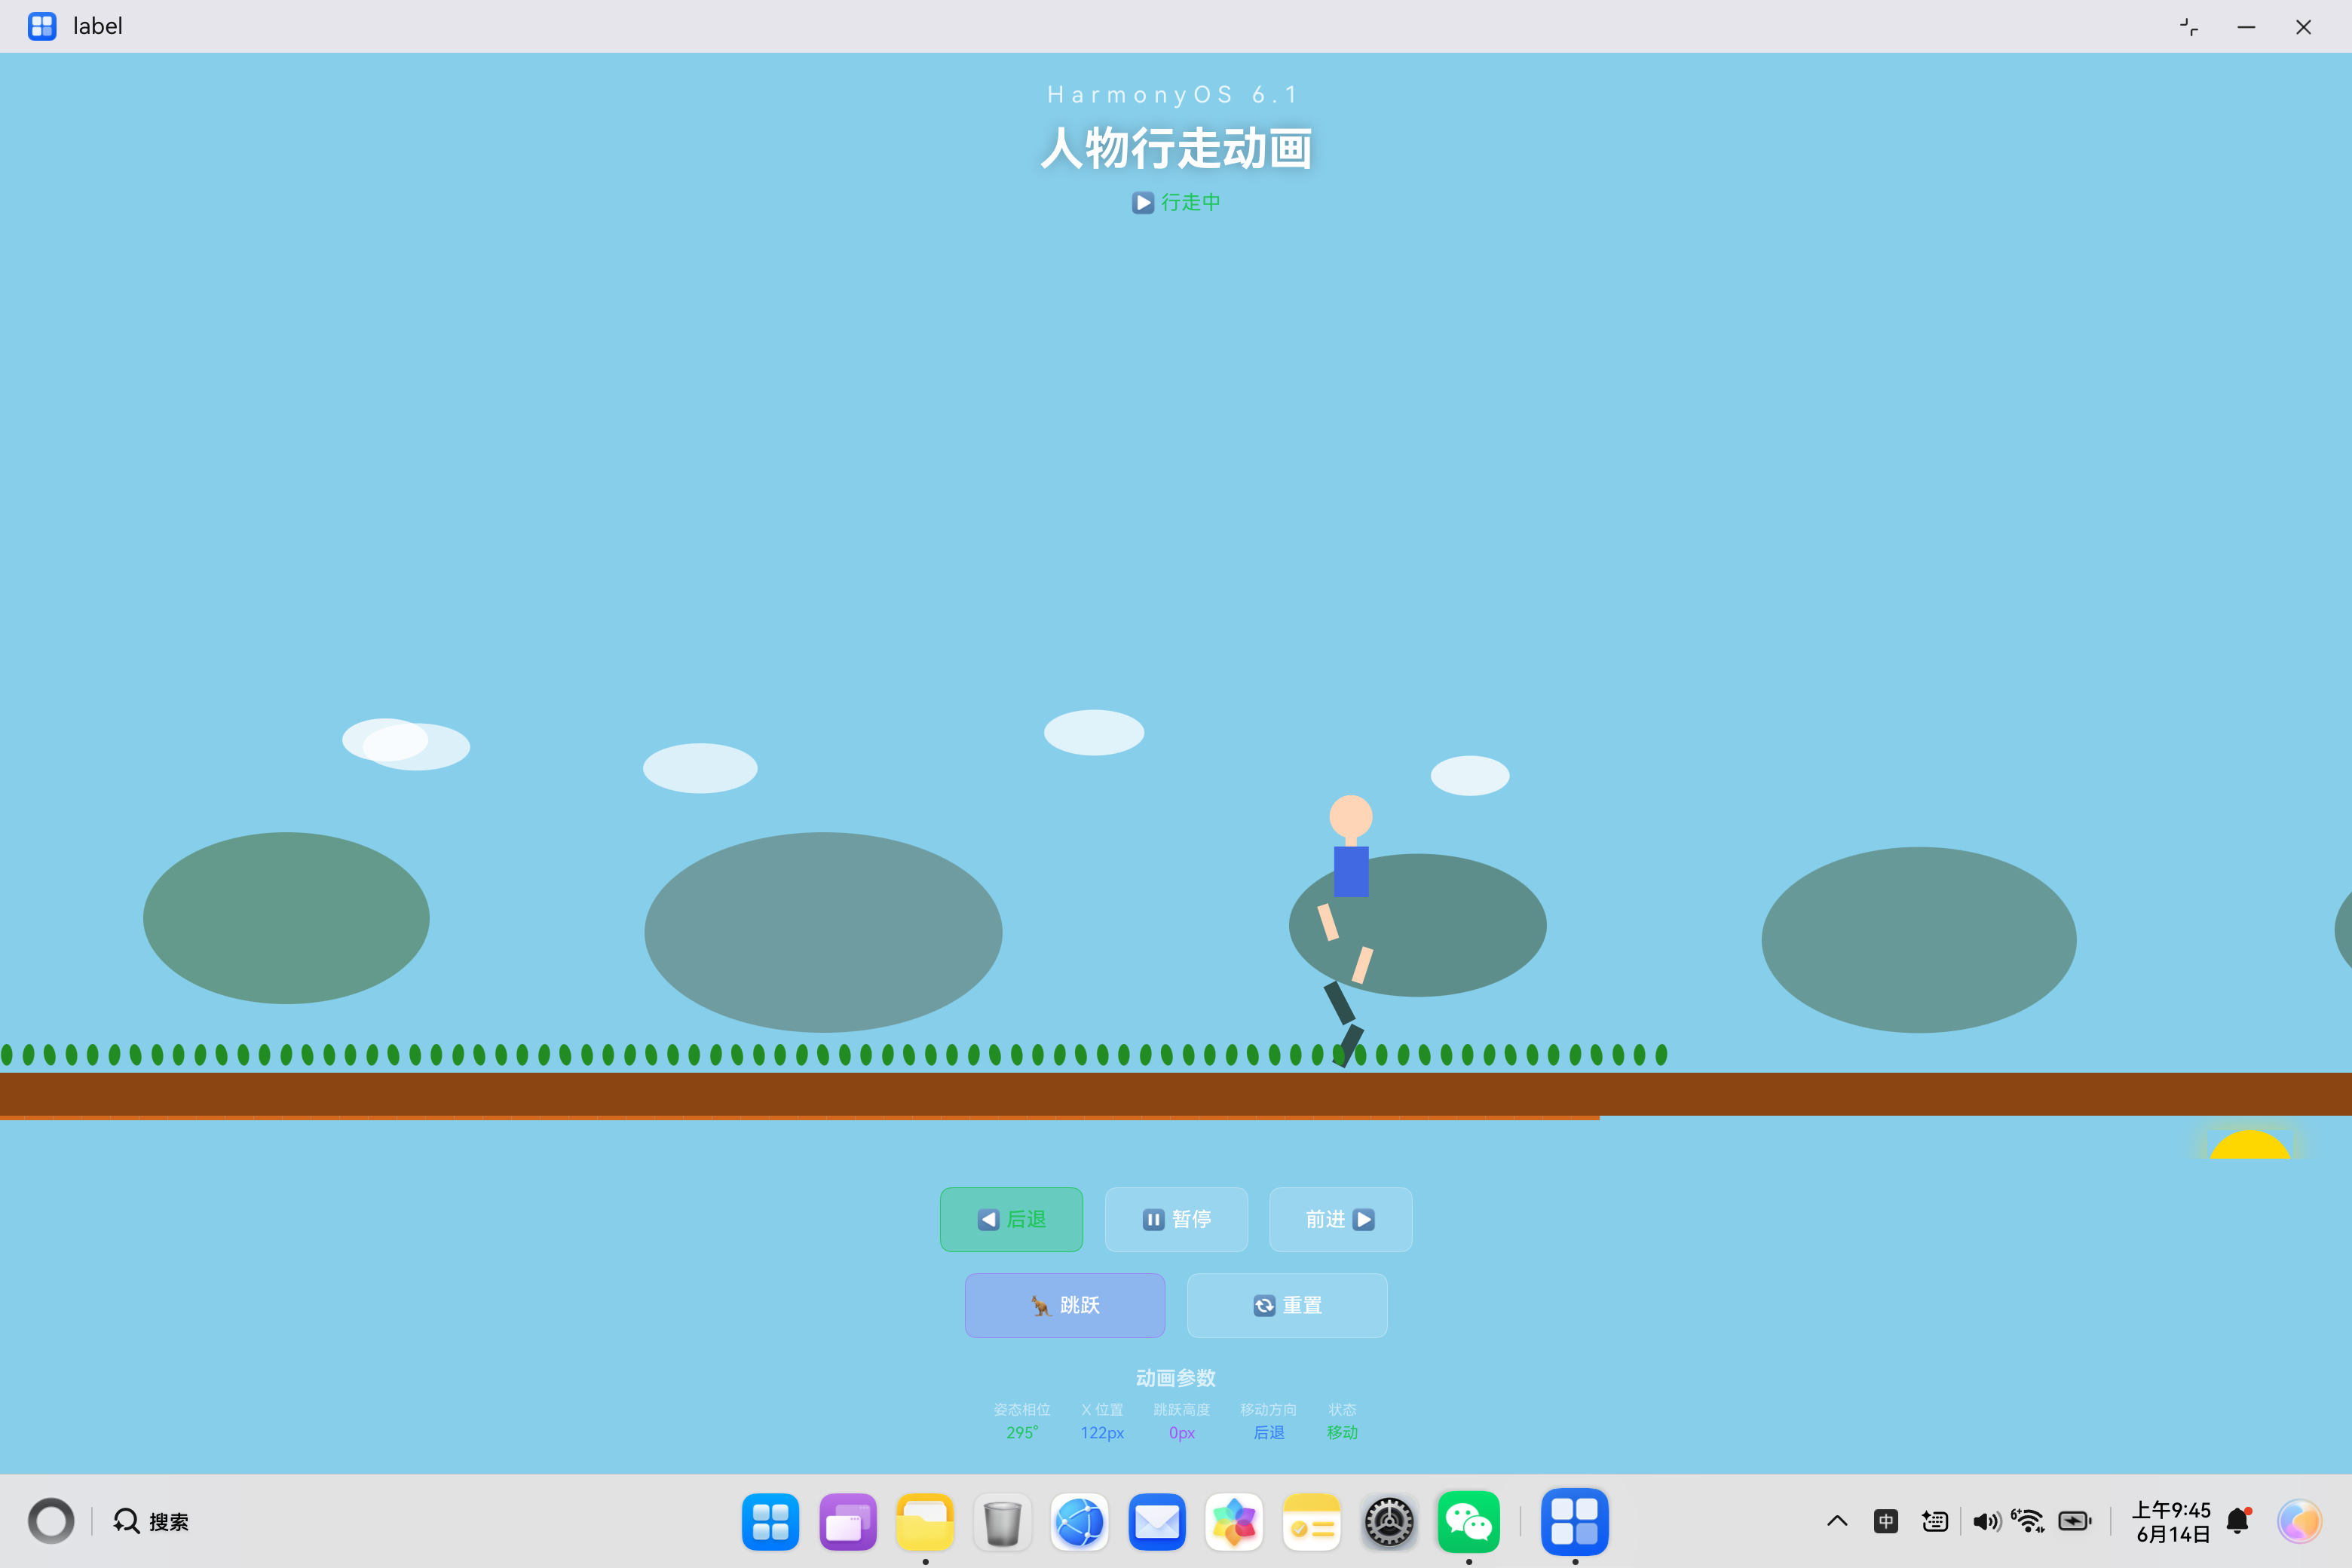Open the launcher grid icon in dock
2352x1568 pixels.
pyautogui.click(x=770, y=1521)
